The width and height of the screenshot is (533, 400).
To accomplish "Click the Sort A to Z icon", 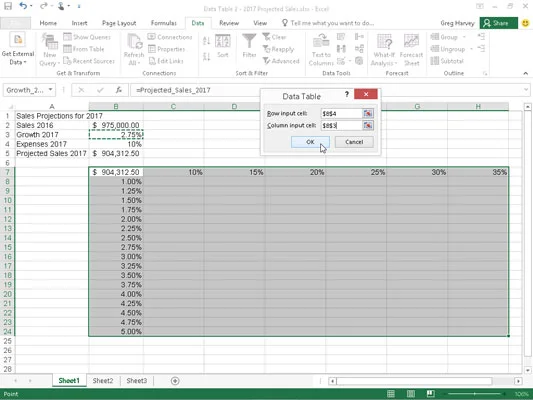I will tap(206, 41).
